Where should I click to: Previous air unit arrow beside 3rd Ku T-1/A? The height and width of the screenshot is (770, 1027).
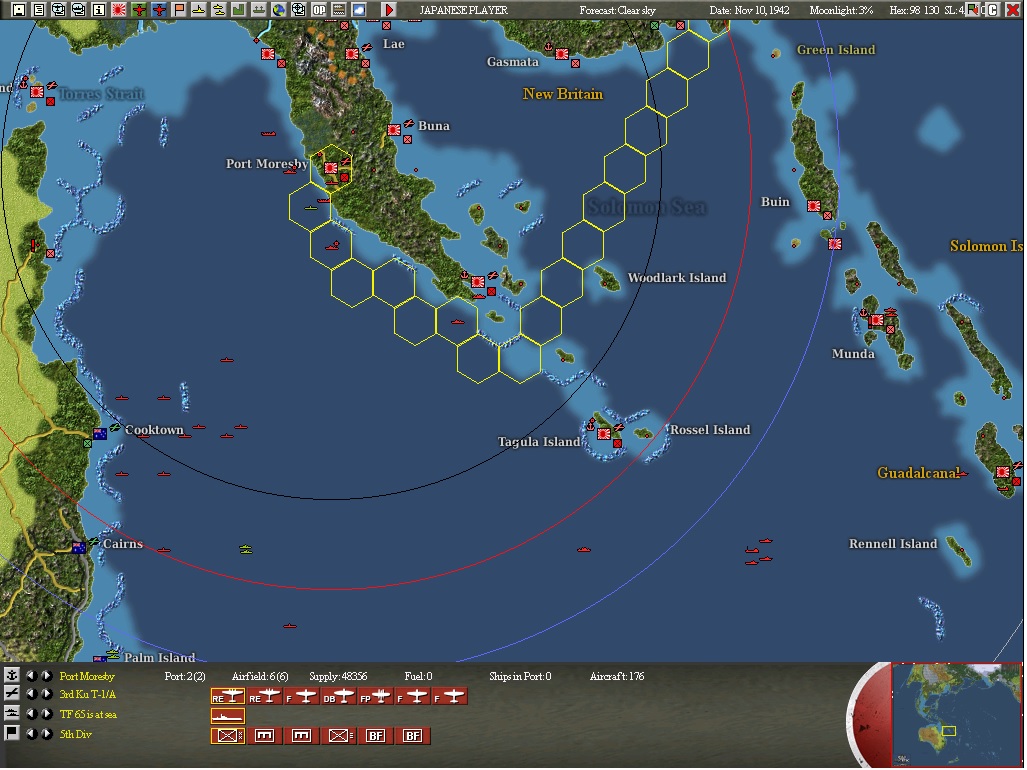30,694
